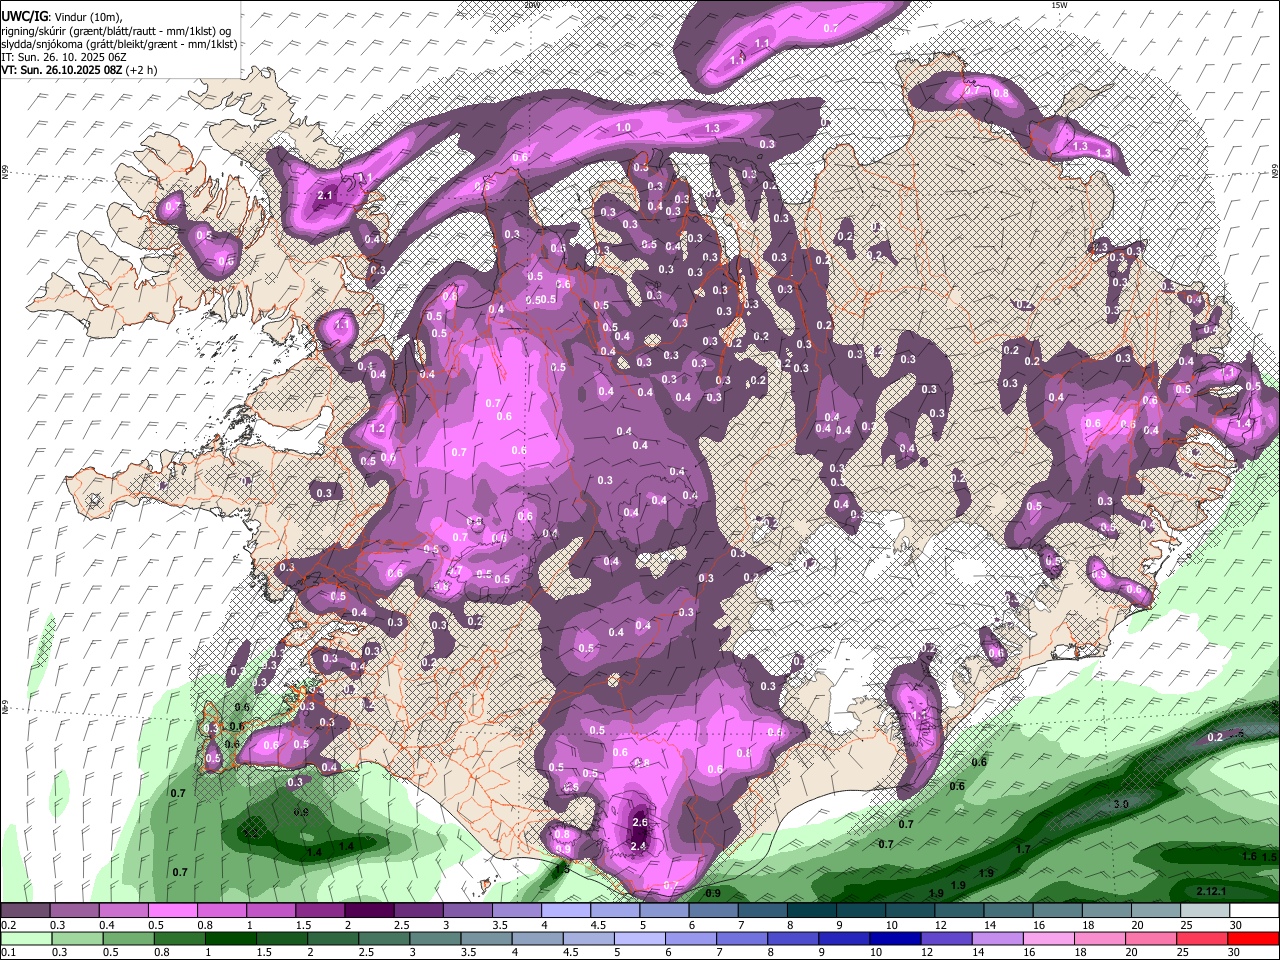
Task: Pick the white 30 swatch in snowfall legend
Action: click(1254, 911)
